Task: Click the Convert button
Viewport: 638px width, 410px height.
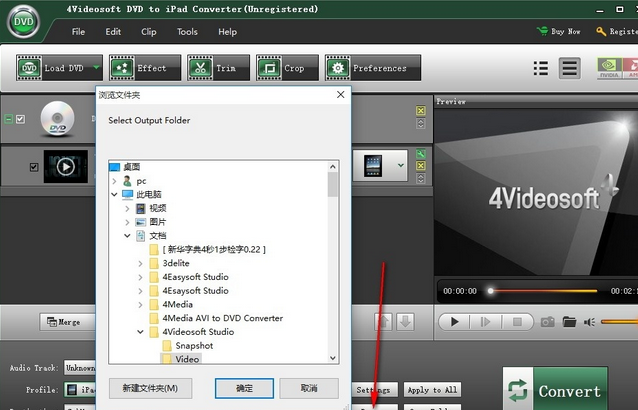Action: (x=555, y=388)
